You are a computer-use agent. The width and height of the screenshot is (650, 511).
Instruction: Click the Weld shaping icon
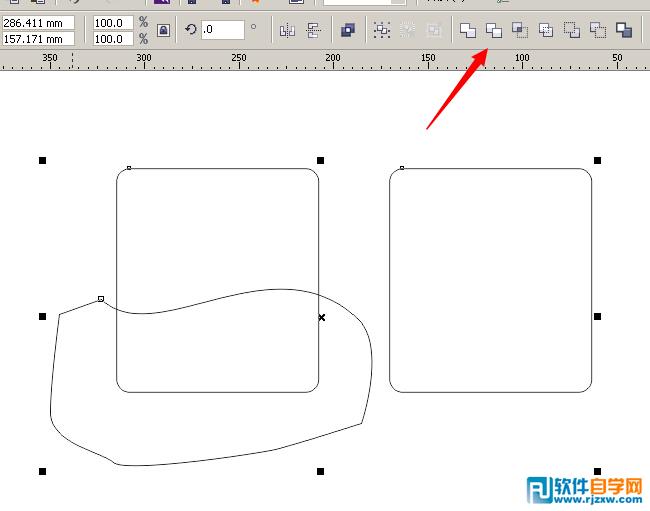pos(468,30)
